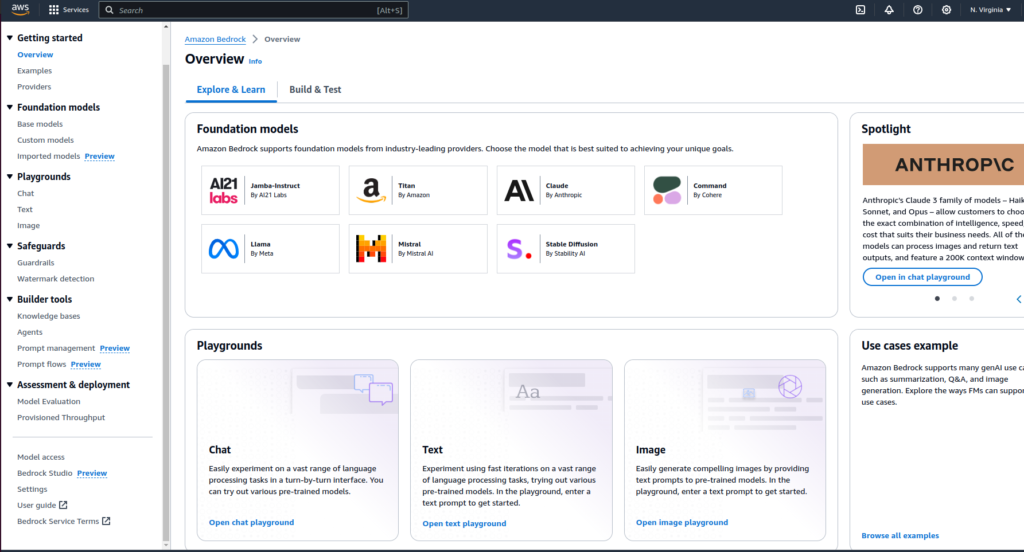Click Preview link next to Prompt flows
This screenshot has height=552, width=1024.
86,365
